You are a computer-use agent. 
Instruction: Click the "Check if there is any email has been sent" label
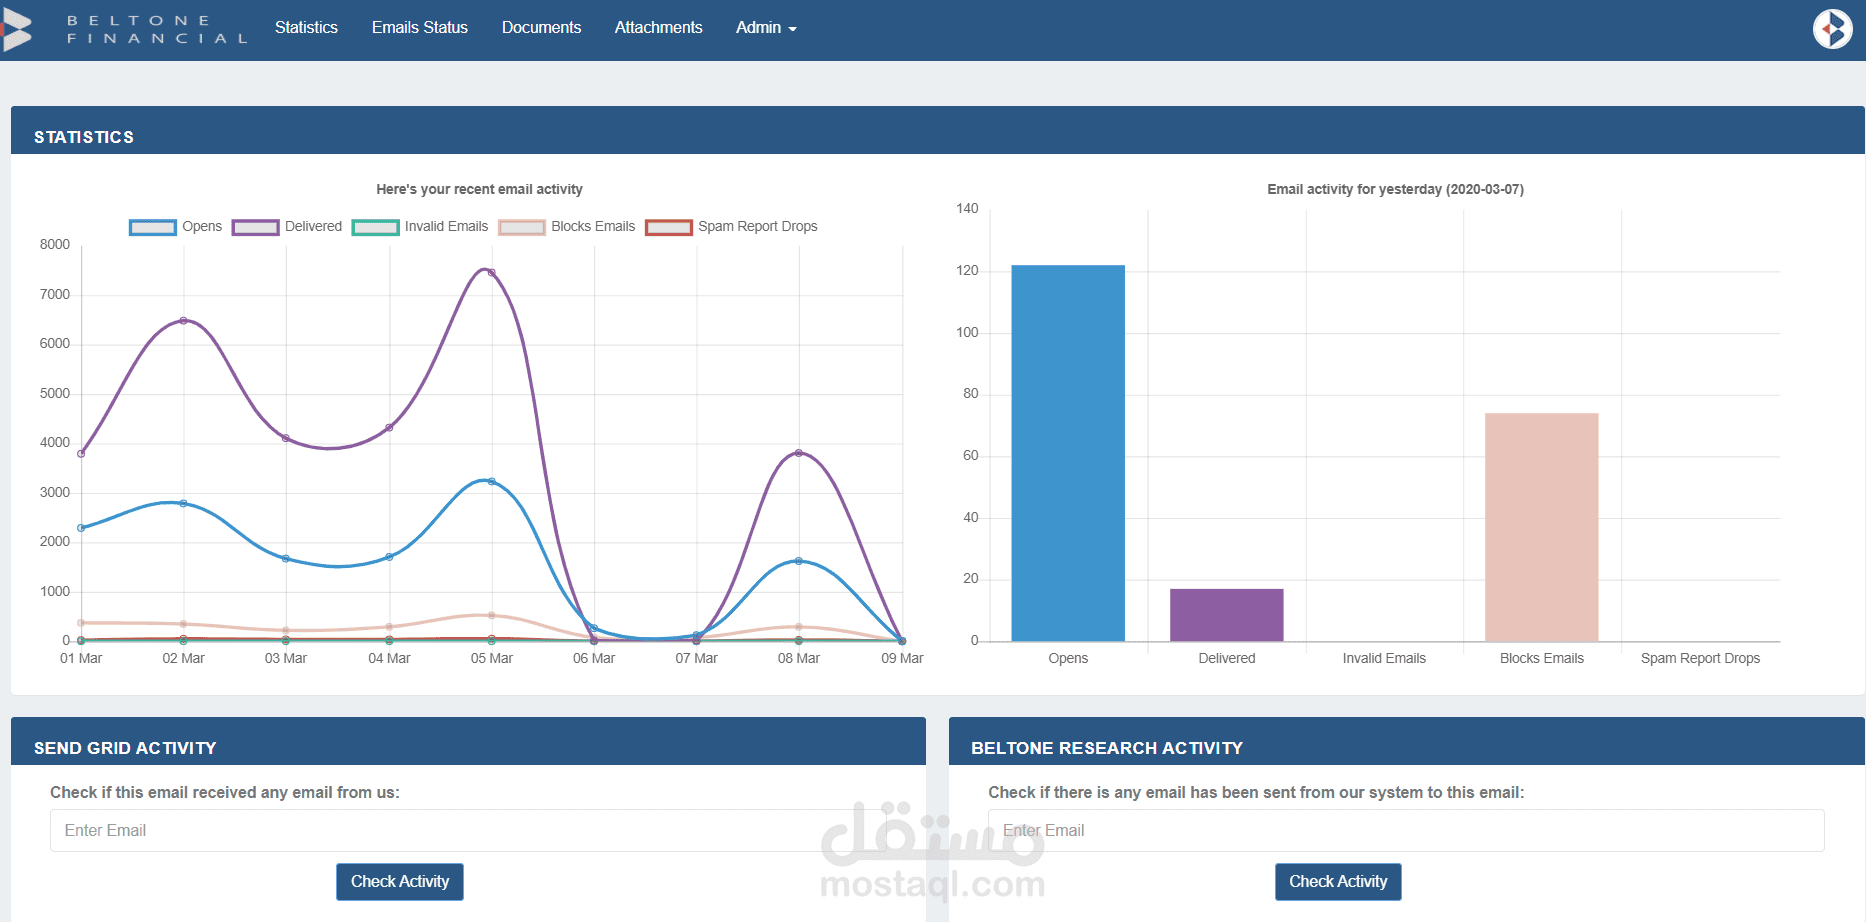pos(1256,793)
